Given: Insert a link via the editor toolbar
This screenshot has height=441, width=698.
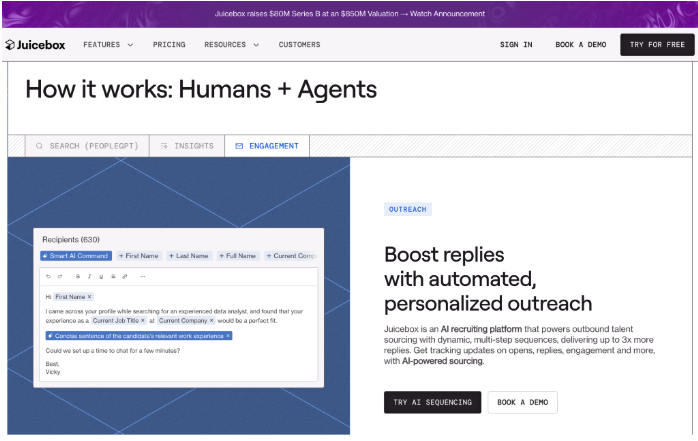Looking at the screenshot, I should tap(125, 276).
